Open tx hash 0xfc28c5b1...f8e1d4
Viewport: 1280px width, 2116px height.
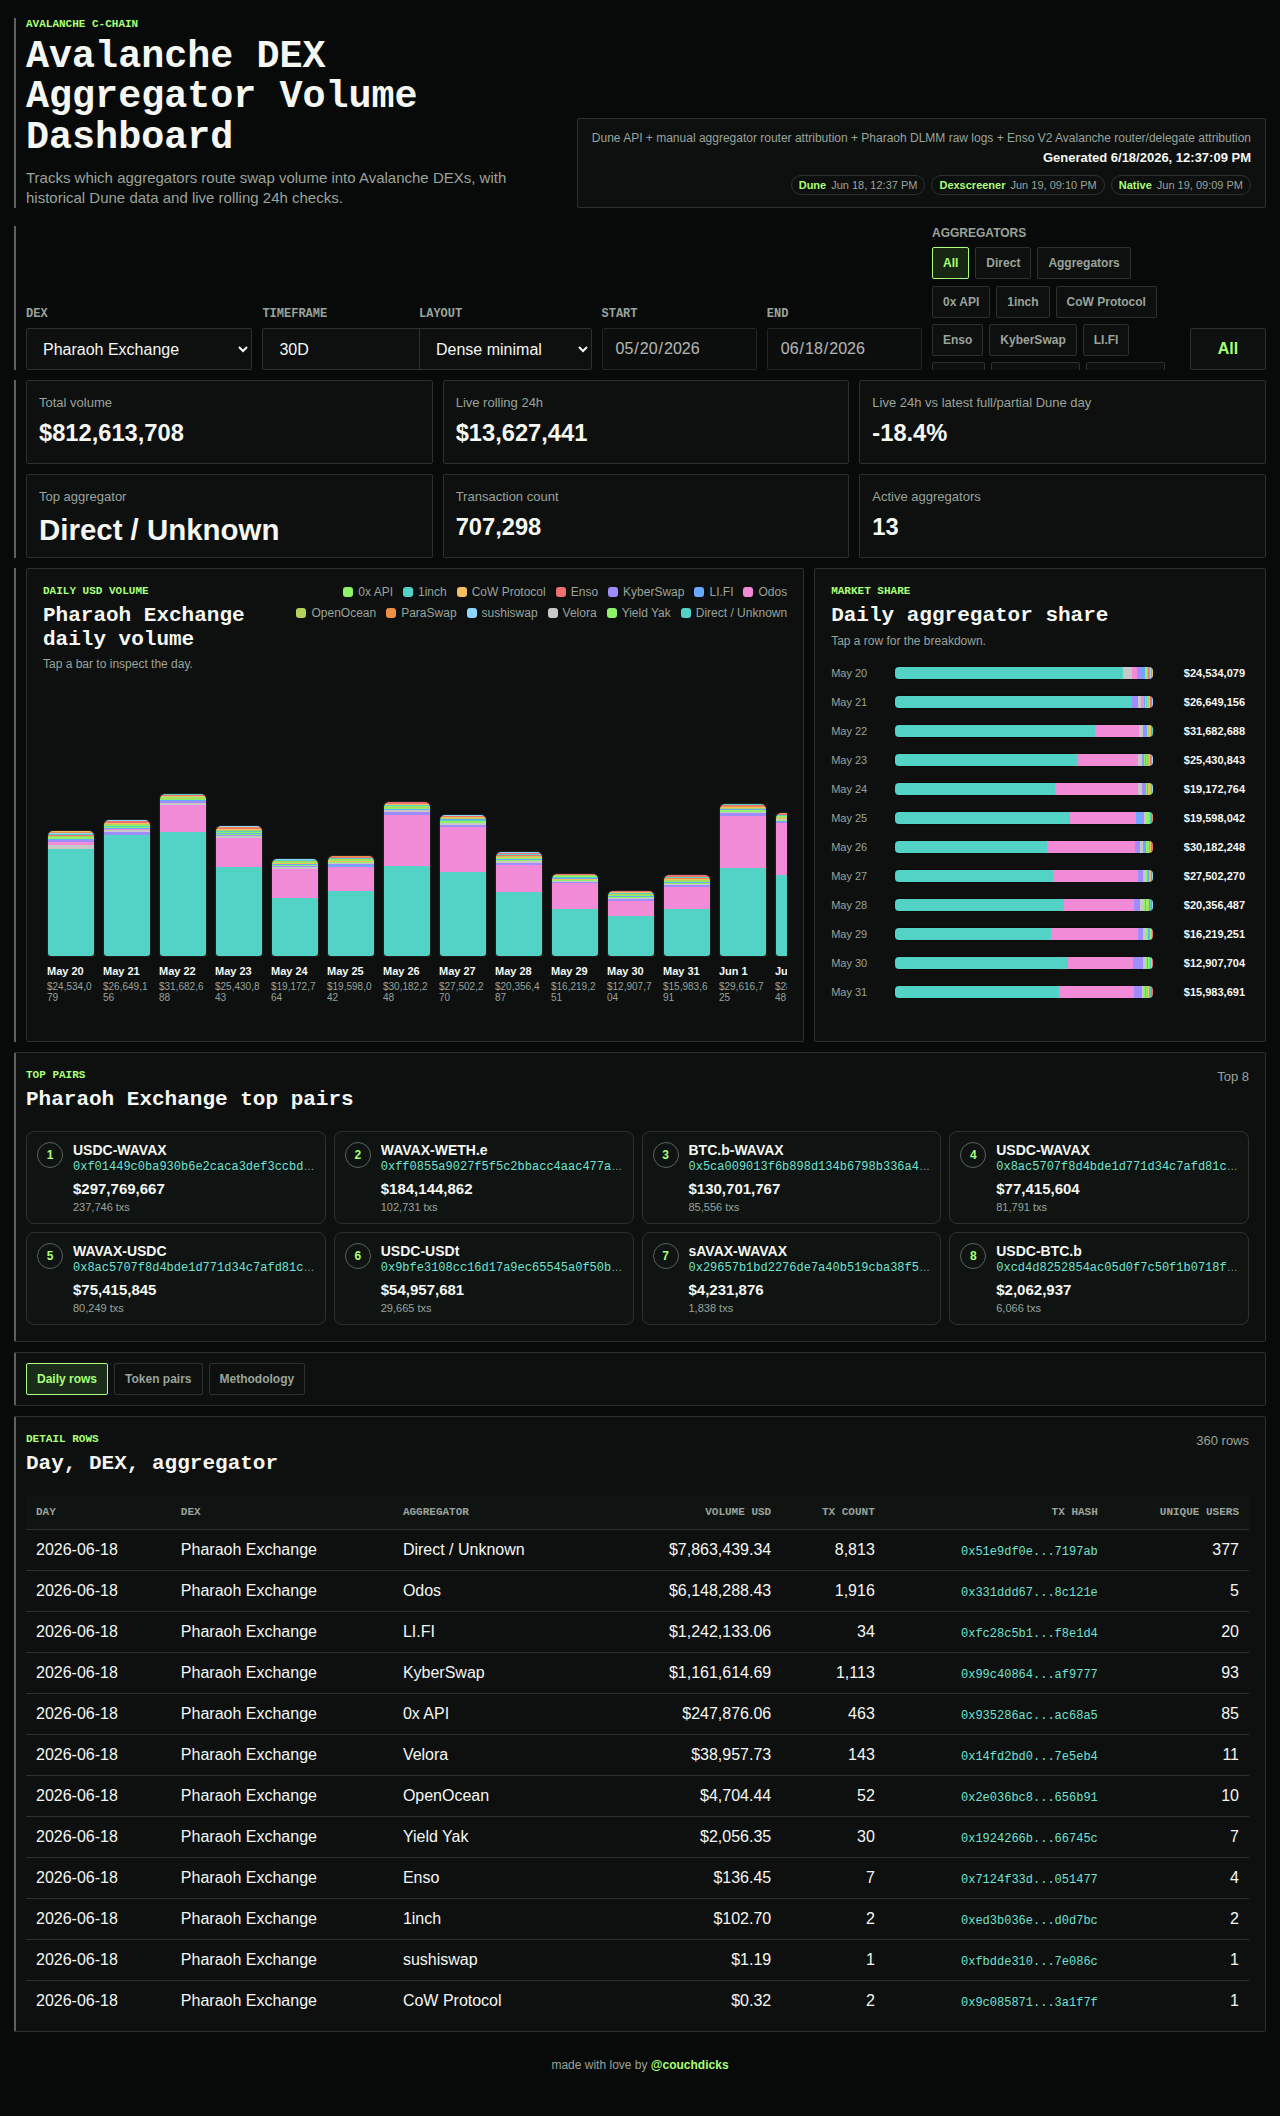(1029, 1633)
